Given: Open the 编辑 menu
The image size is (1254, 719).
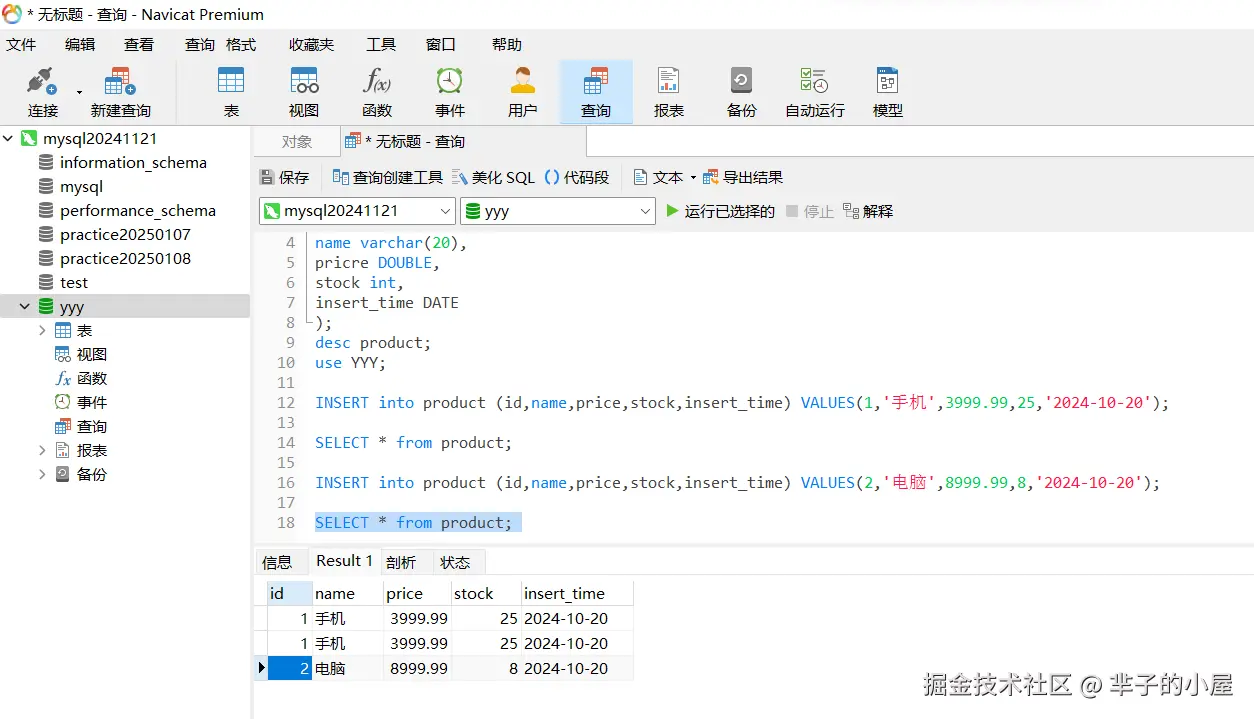Looking at the screenshot, I should coord(80,44).
